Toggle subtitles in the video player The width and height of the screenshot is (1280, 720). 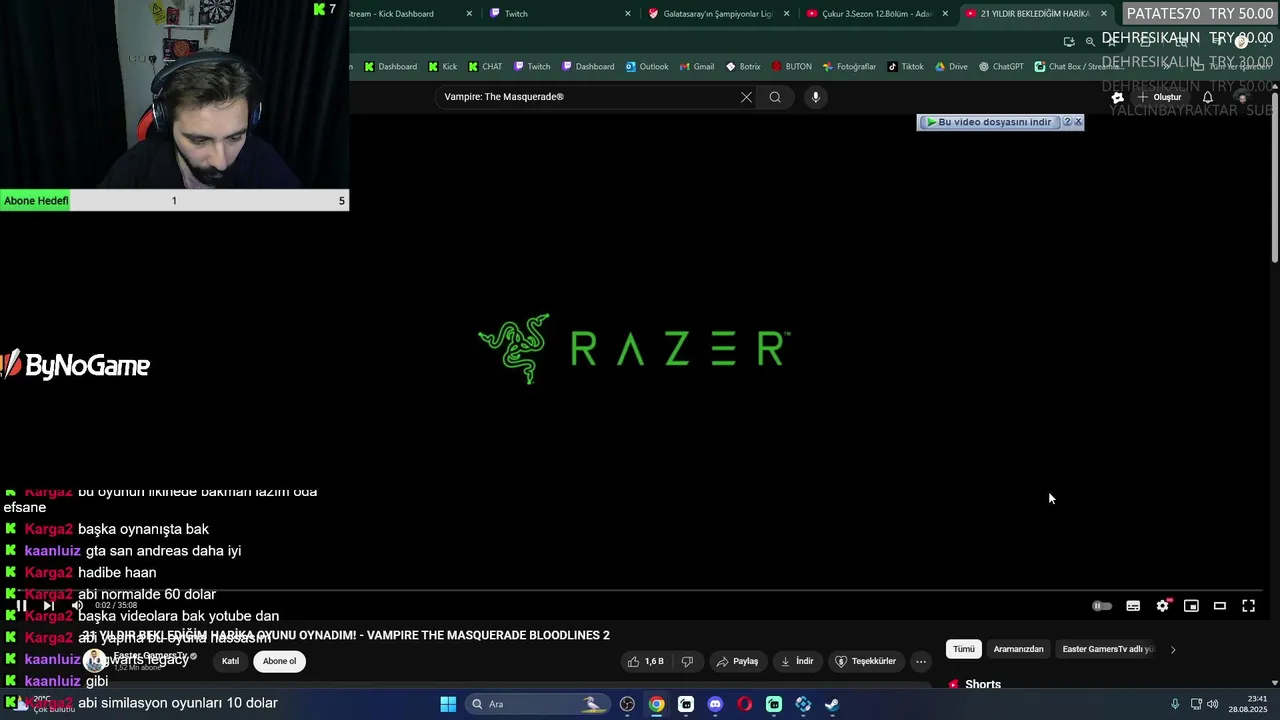coord(1133,606)
